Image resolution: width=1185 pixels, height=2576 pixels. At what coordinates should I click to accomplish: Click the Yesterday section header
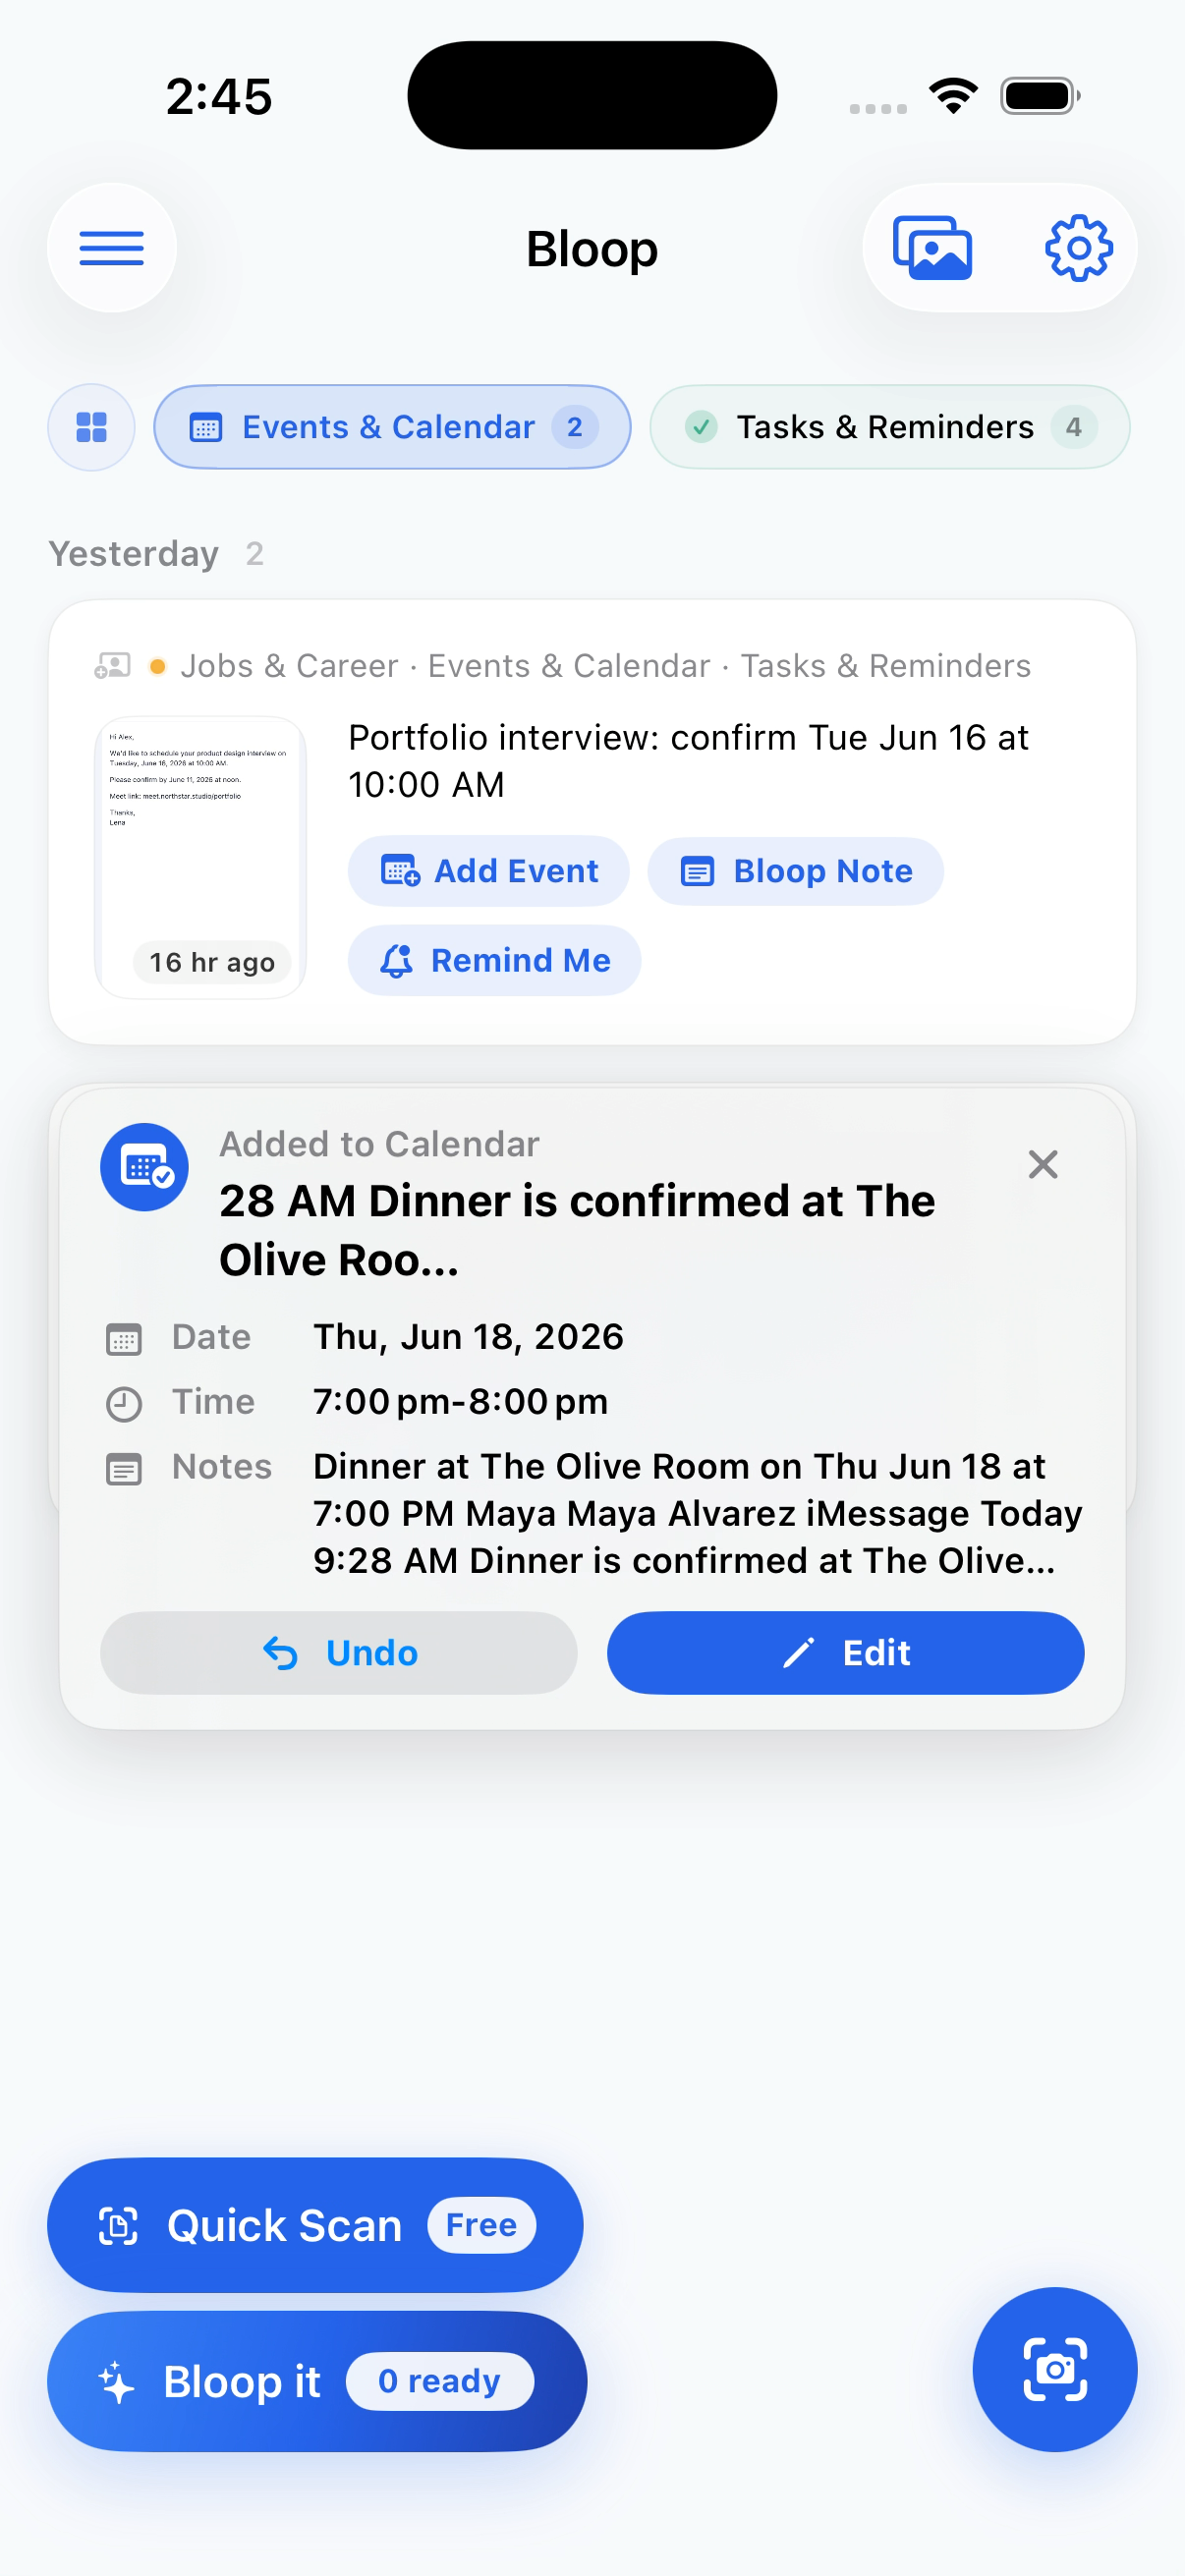click(x=134, y=553)
